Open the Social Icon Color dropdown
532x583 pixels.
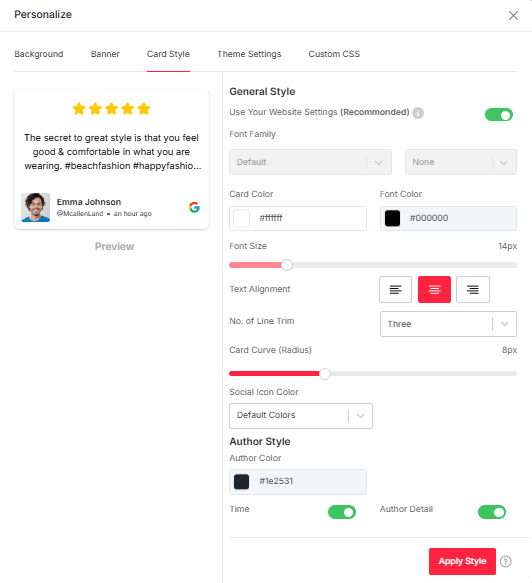301,416
